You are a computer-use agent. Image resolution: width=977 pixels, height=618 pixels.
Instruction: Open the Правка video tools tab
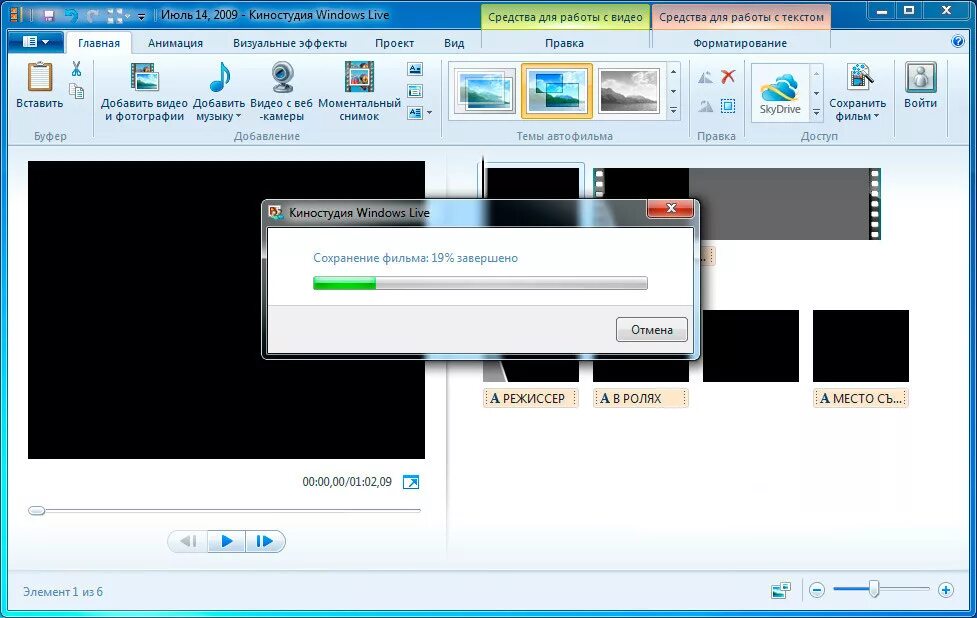(565, 43)
